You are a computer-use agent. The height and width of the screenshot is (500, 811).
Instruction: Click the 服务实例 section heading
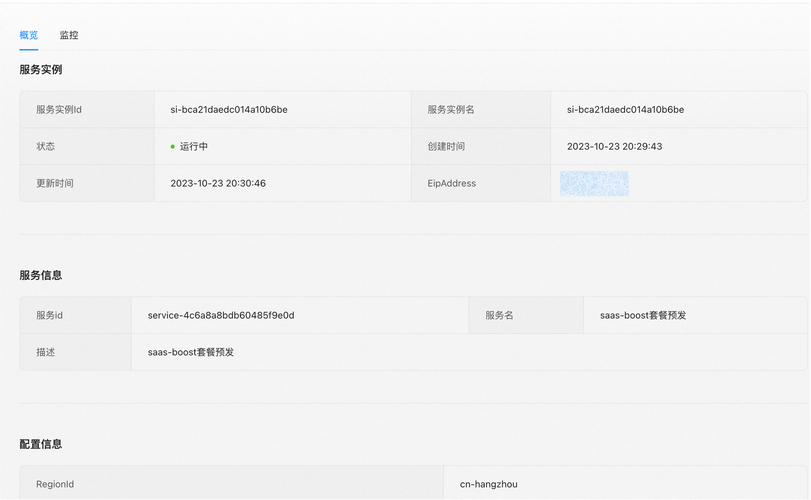[41, 69]
